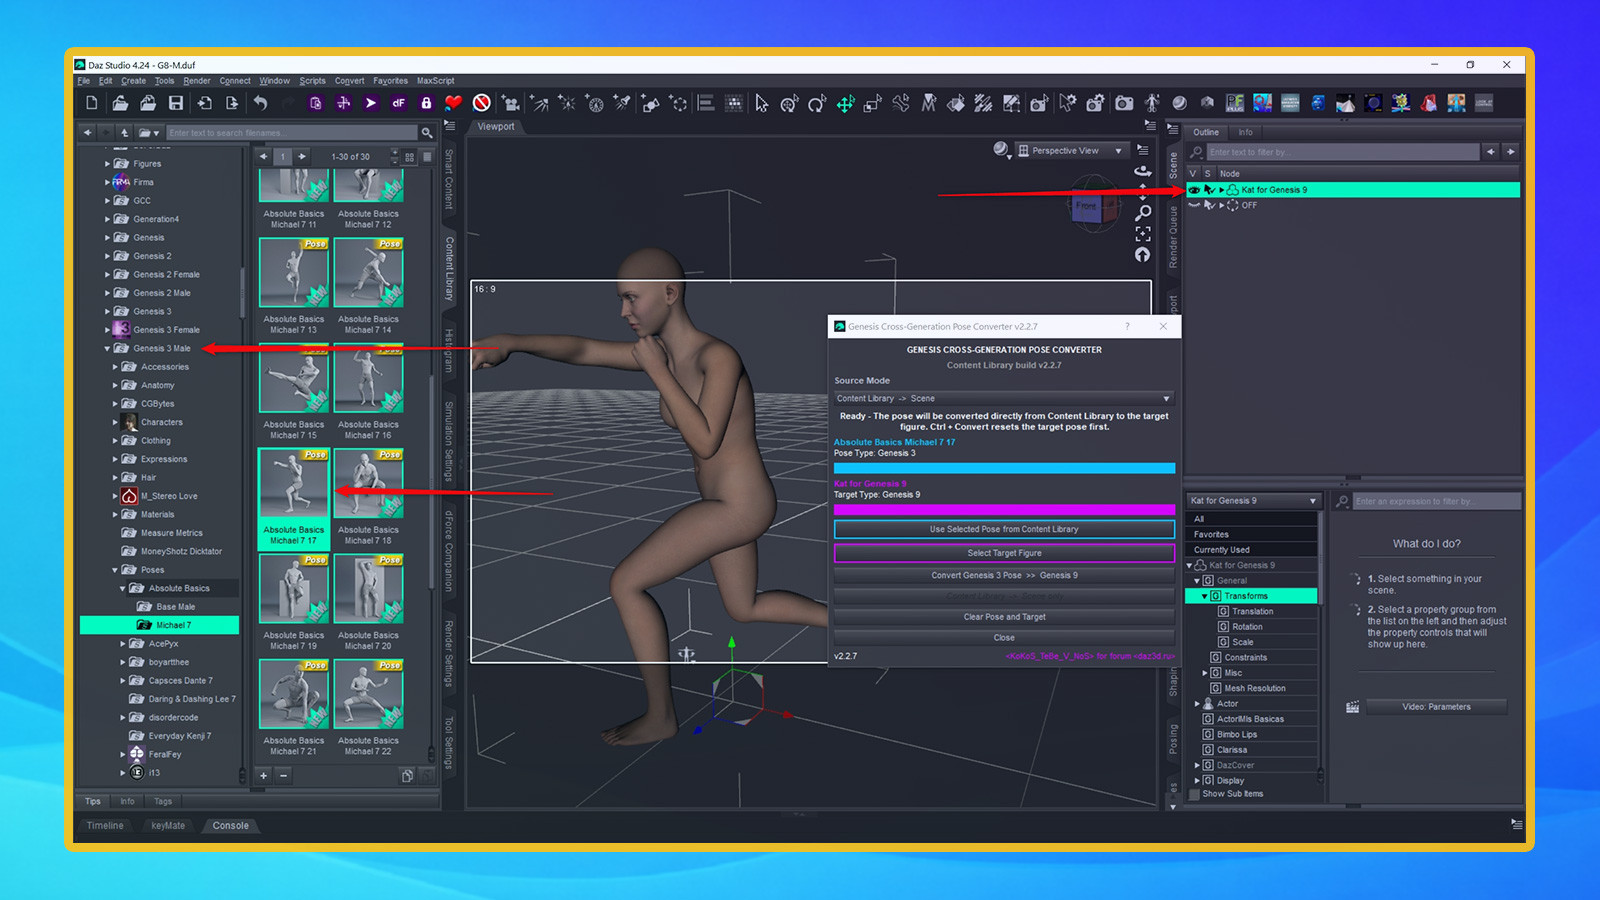1600x900 pixels.
Task: Click the New Scene file icon
Action: coord(92,103)
